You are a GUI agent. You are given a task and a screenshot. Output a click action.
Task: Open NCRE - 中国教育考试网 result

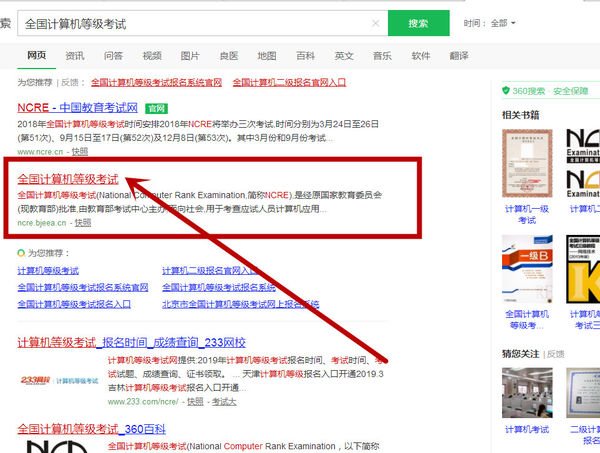(x=78, y=108)
